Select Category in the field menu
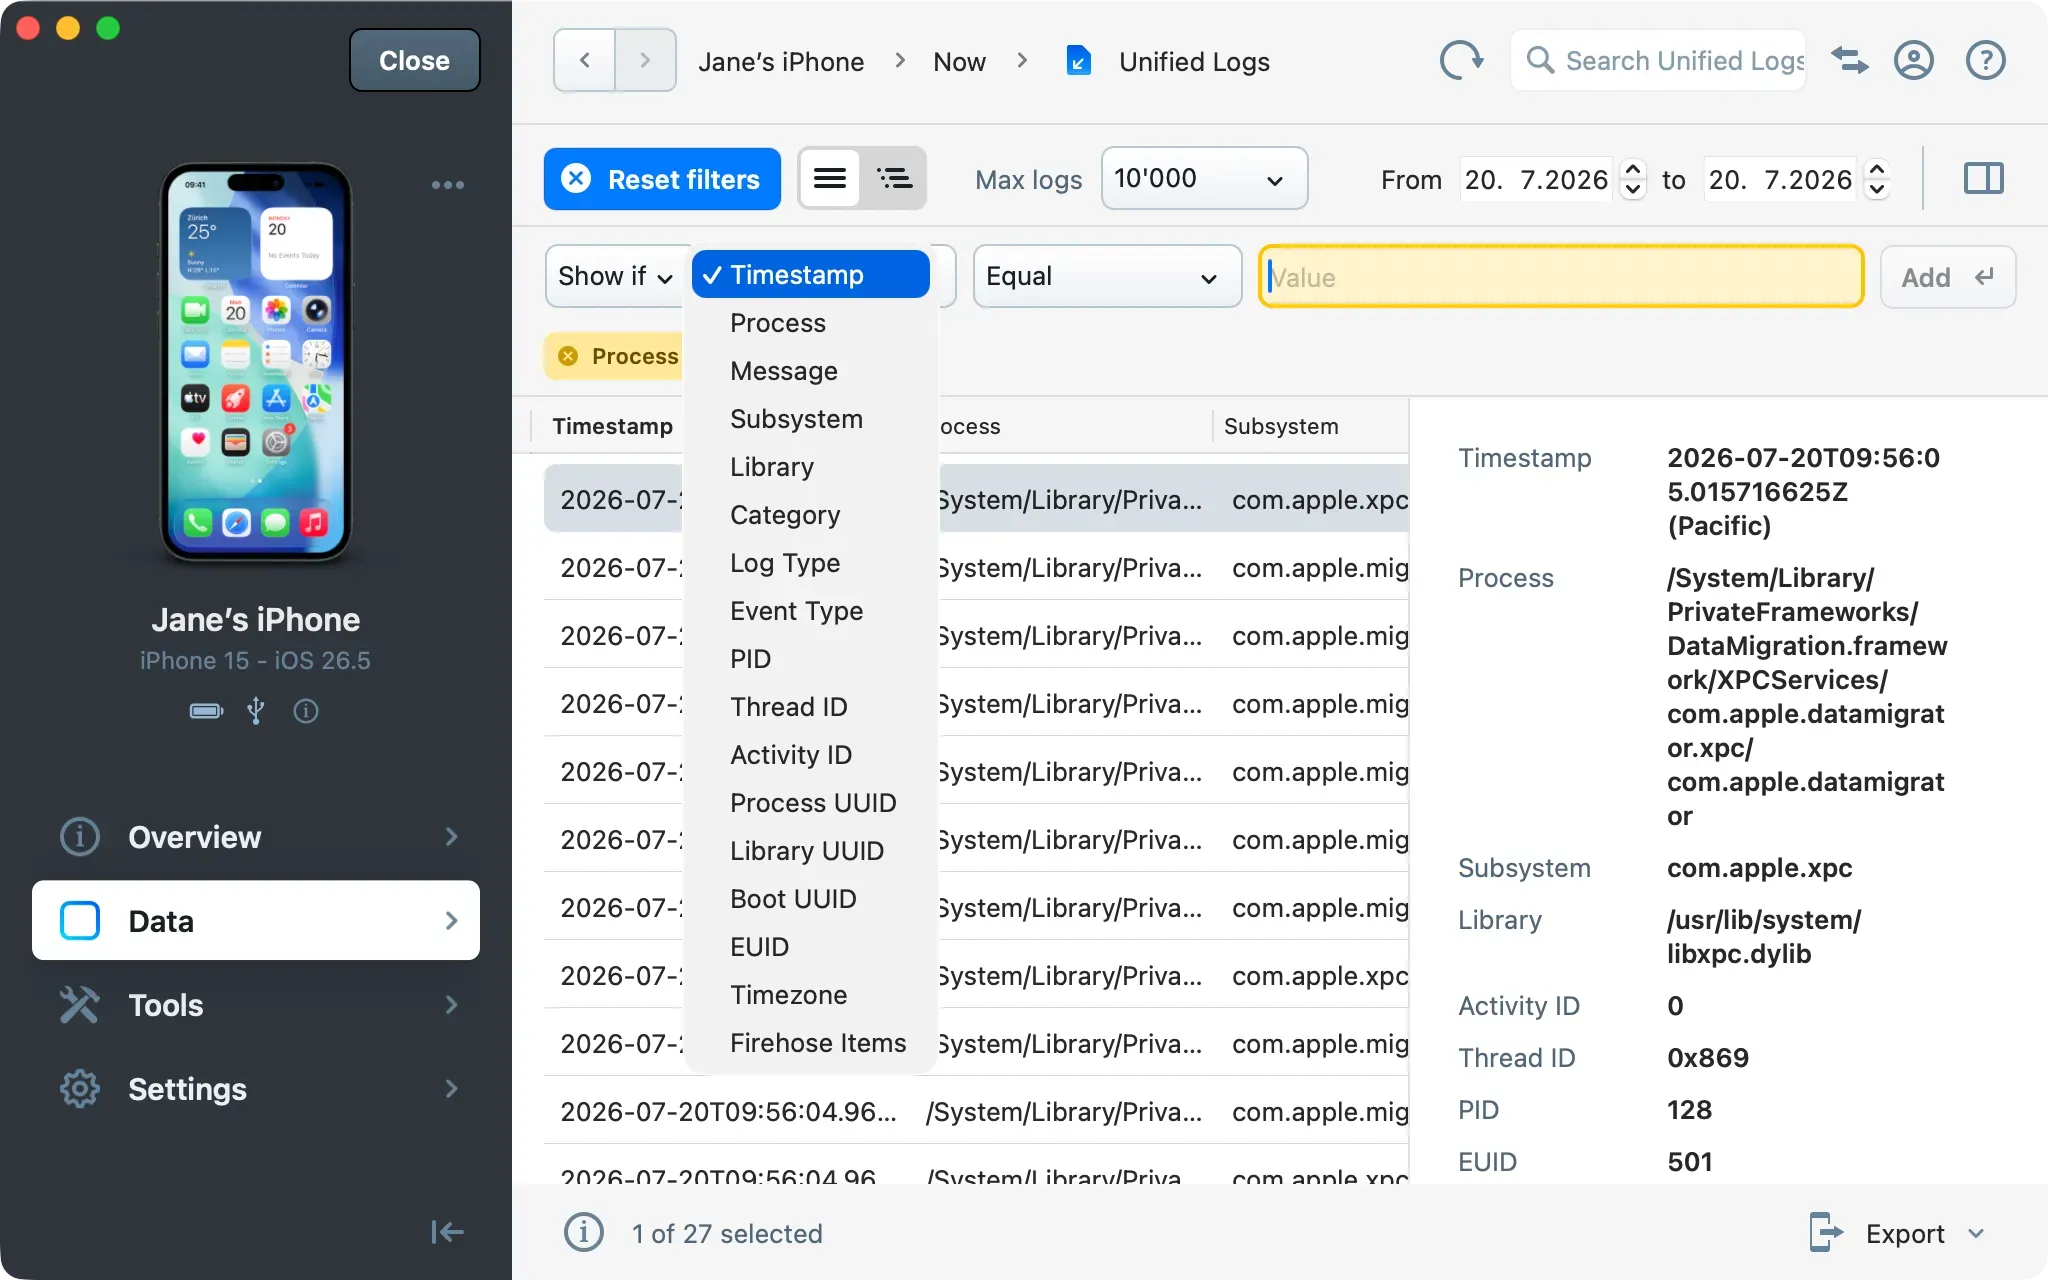This screenshot has width=2048, height=1280. click(811, 515)
